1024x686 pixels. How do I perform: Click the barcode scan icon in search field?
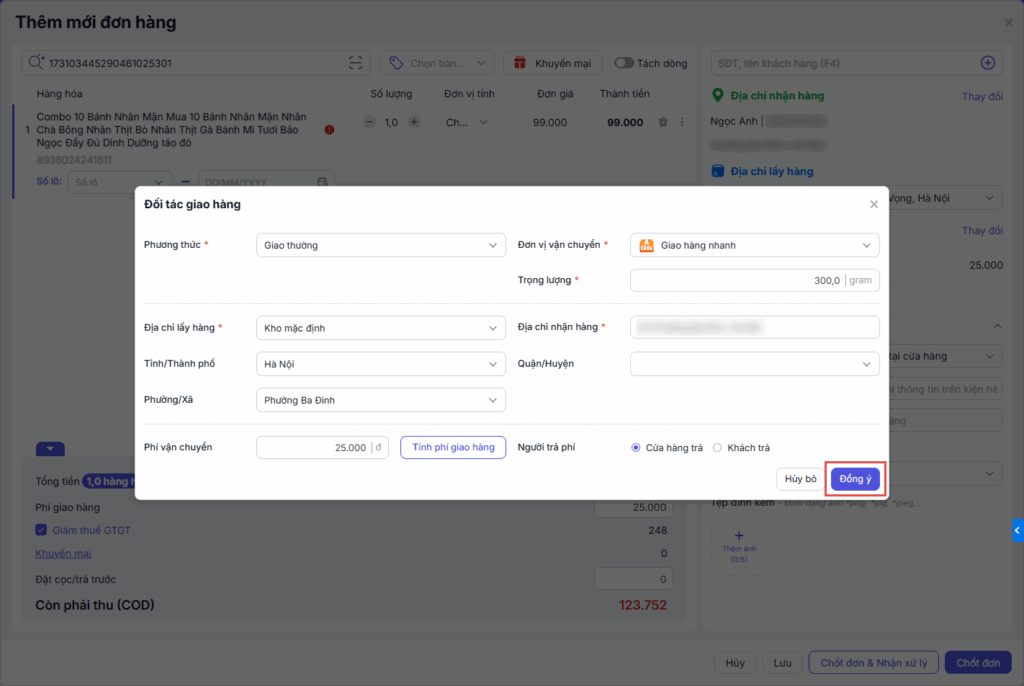(x=356, y=63)
